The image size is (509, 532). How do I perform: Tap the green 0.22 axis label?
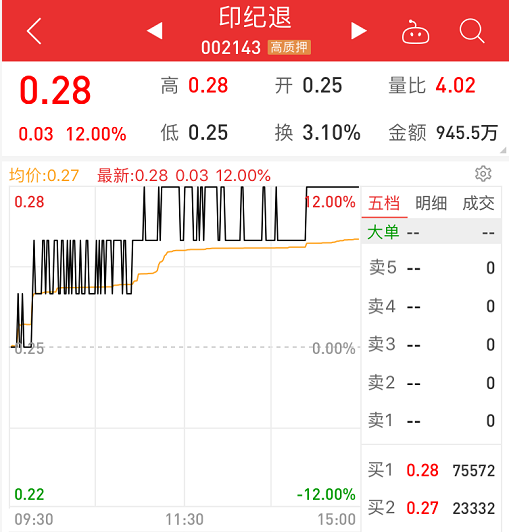click(29, 494)
